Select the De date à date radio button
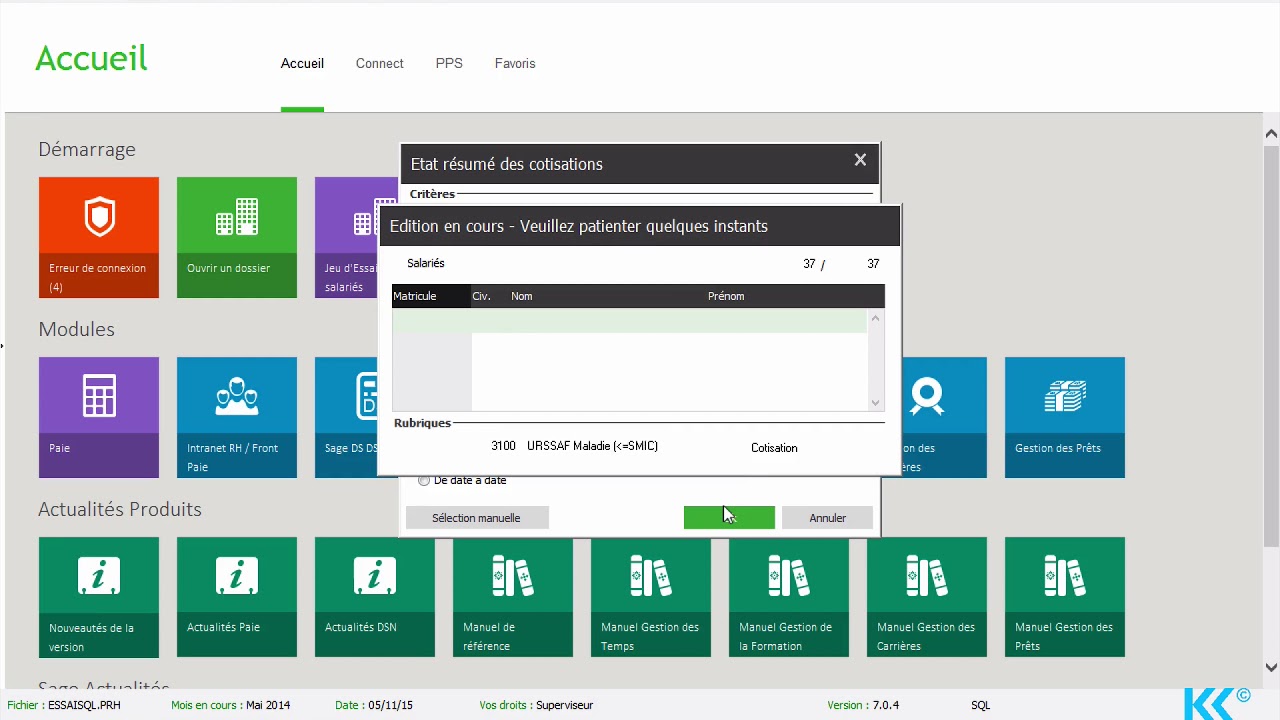Image resolution: width=1280 pixels, height=720 pixels. [424, 481]
